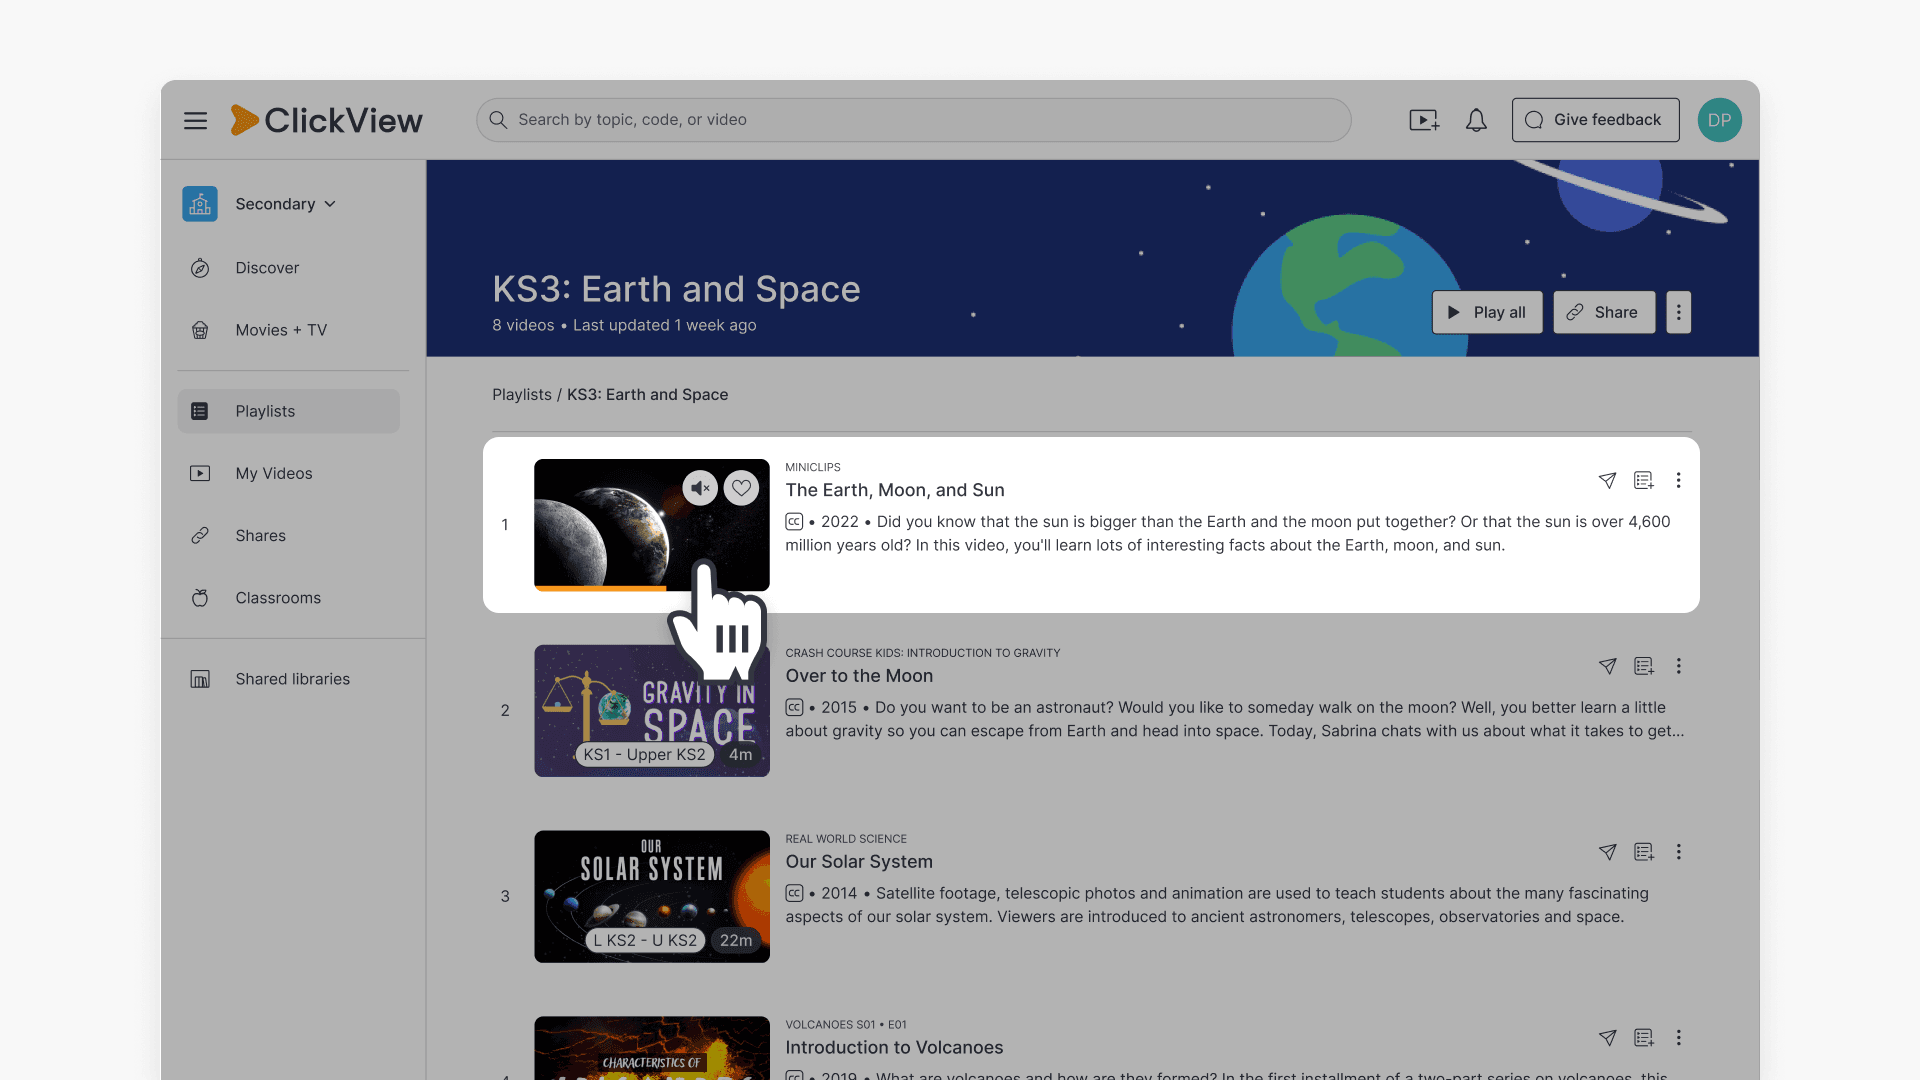
Task: Click the ClickView logo
Action: point(326,120)
